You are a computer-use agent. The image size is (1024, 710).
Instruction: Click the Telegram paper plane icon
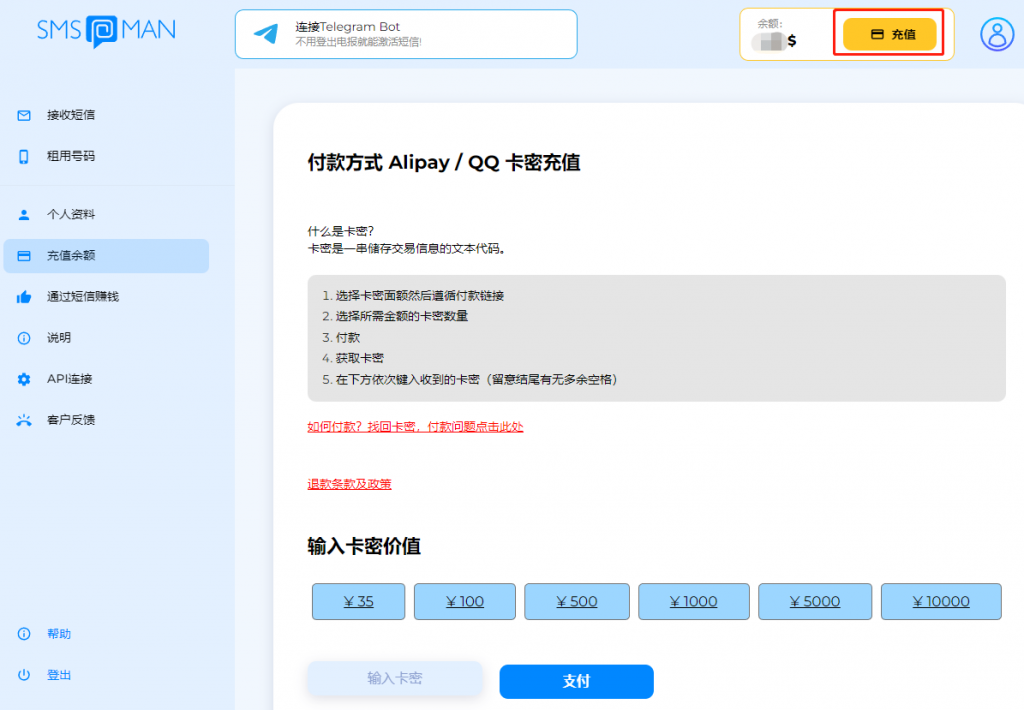coord(266,33)
